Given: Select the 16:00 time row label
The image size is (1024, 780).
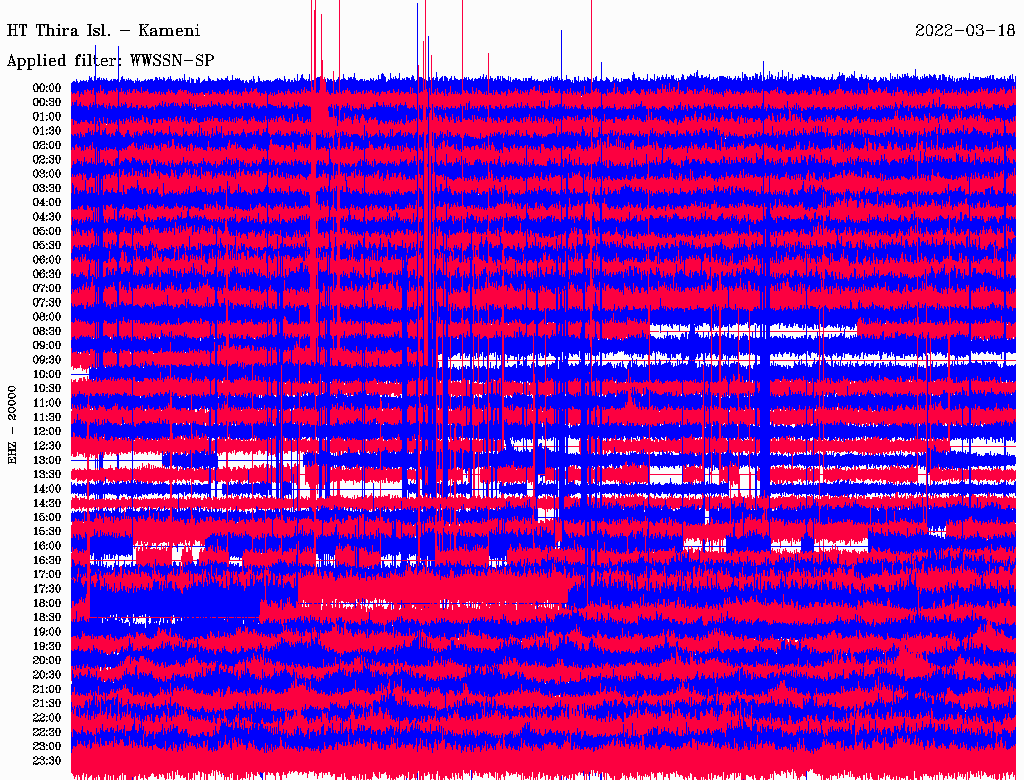Looking at the screenshot, I should click(x=47, y=546).
